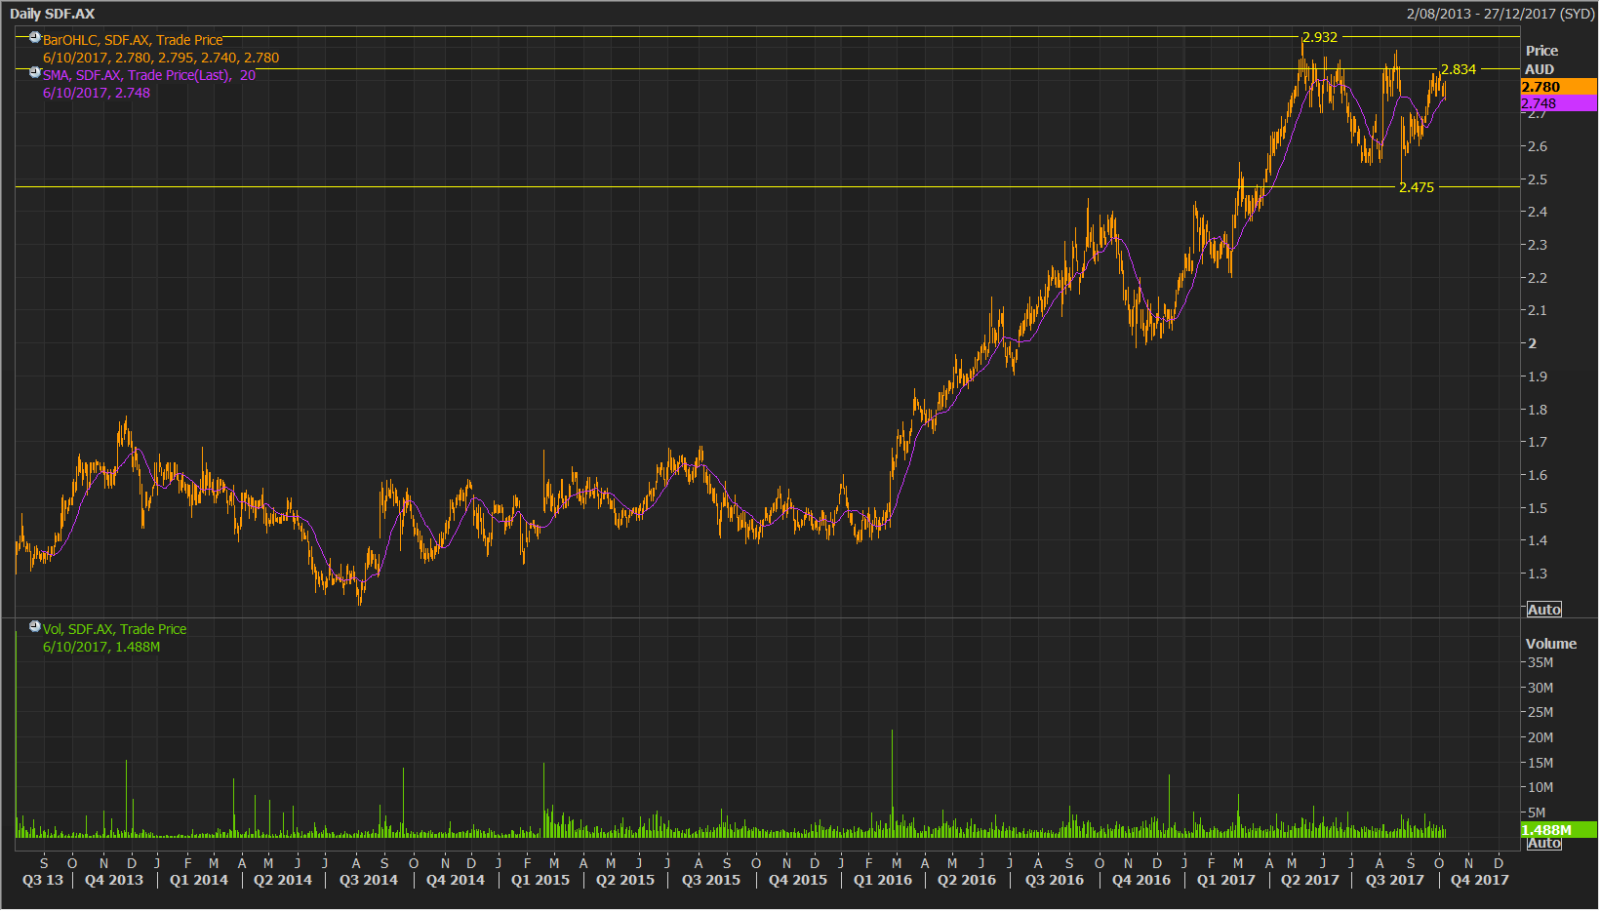Screen dimensions: 1600x911
Task: Click the Q2 2016 label on the time axis
Action: tap(967, 881)
